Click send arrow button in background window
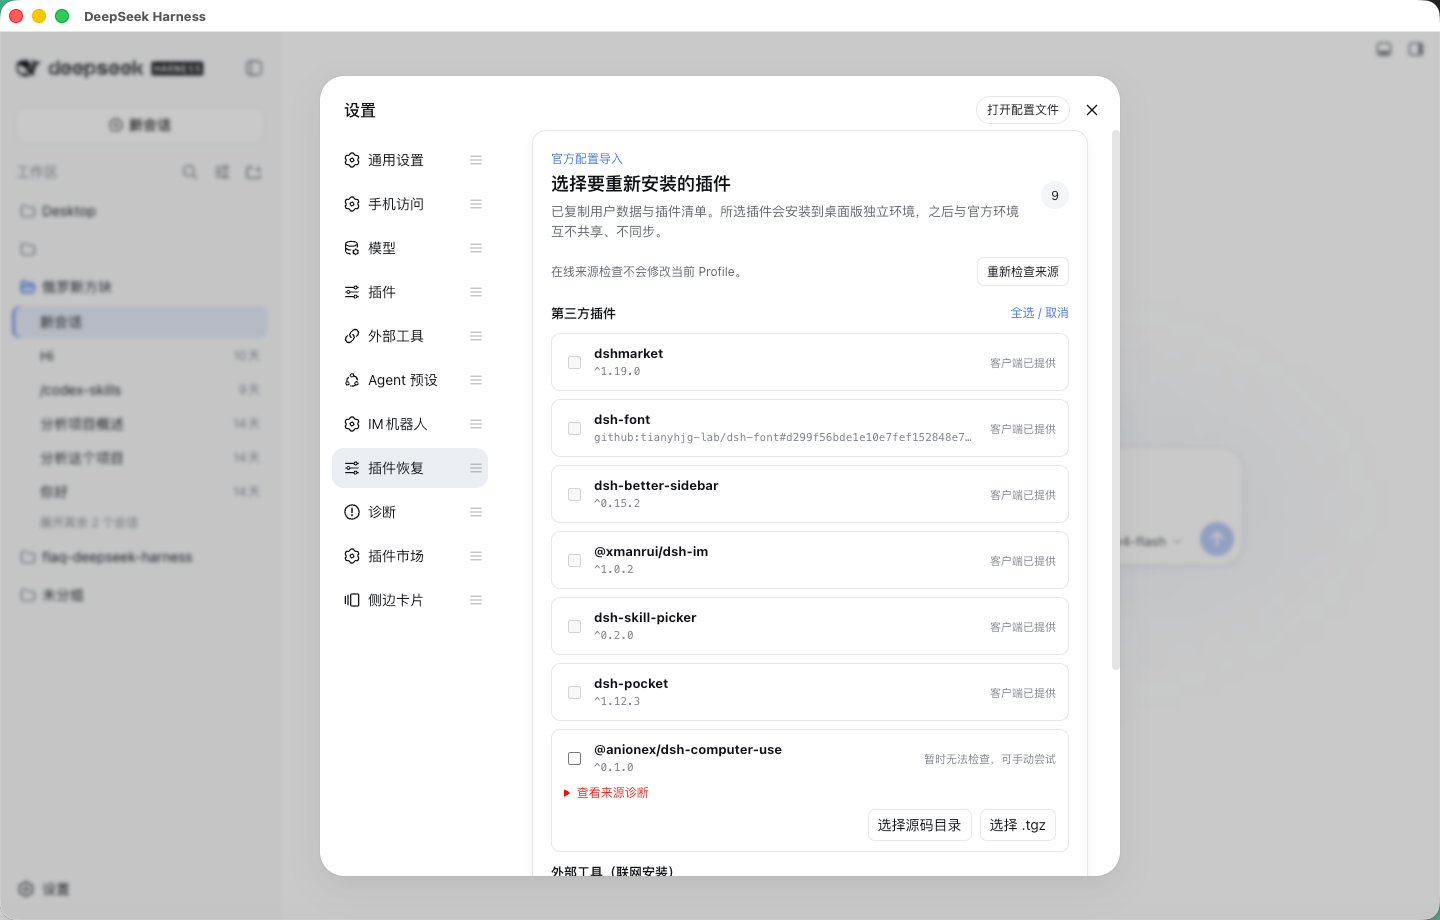The height and width of the screenshot is (920, 1440). pyautogui.click(x=1216, y=539)
